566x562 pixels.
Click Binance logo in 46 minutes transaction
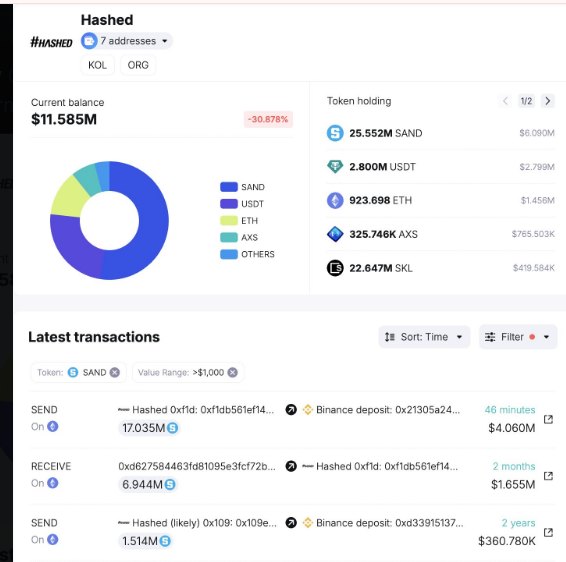coord(308,410)
